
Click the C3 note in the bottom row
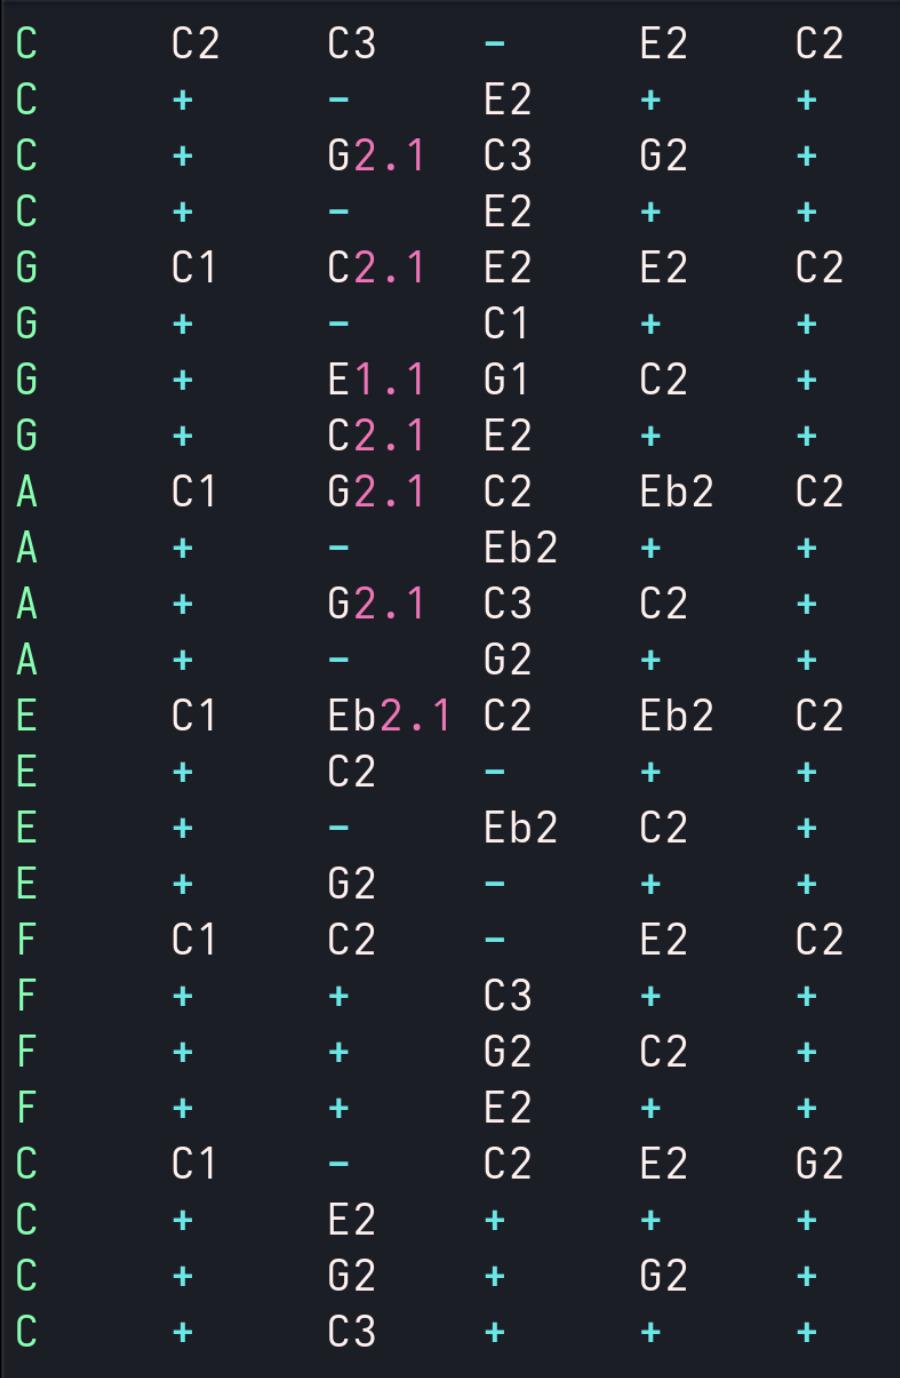[x=351, y=1332]
